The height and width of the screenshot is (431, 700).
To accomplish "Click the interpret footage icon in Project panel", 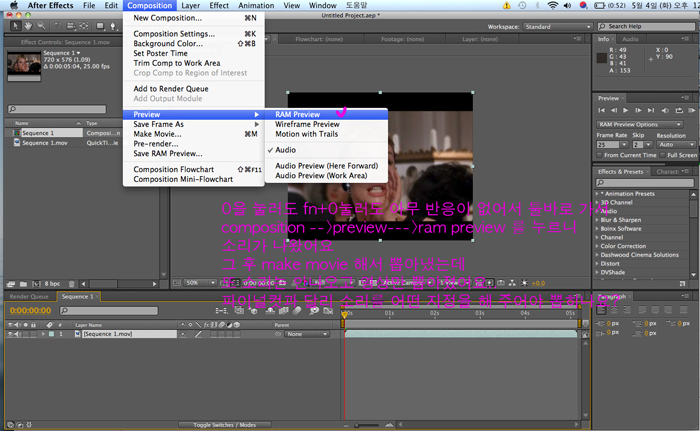I will (x=11, y=284).
